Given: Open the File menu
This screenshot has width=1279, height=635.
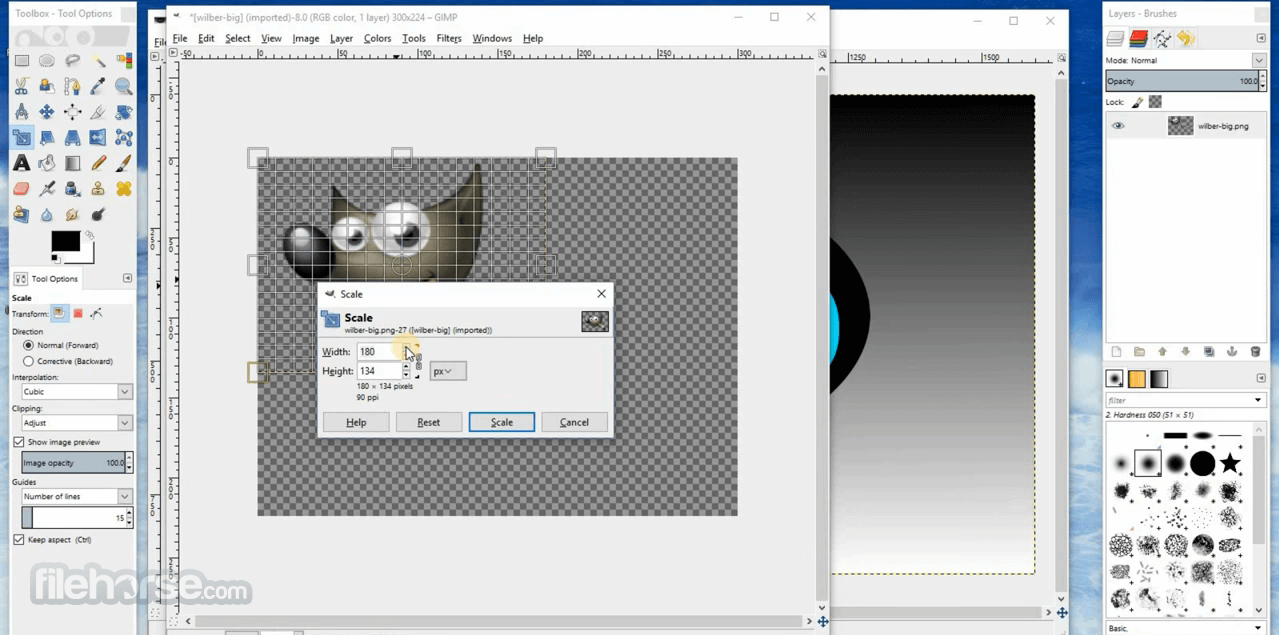Looking at the screenshot, I should (180, 38).
